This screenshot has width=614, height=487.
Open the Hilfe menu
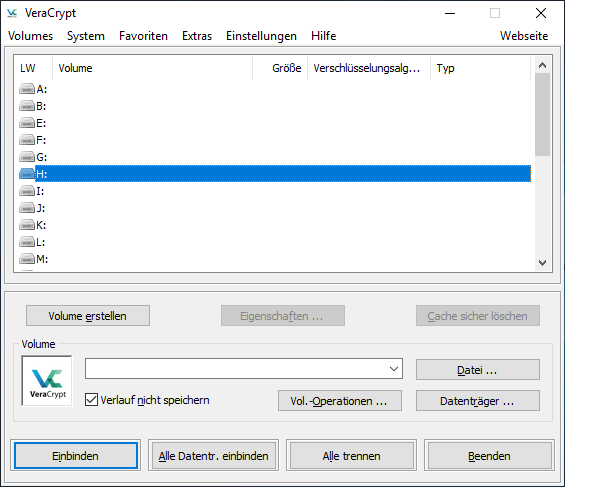[323, 36]
